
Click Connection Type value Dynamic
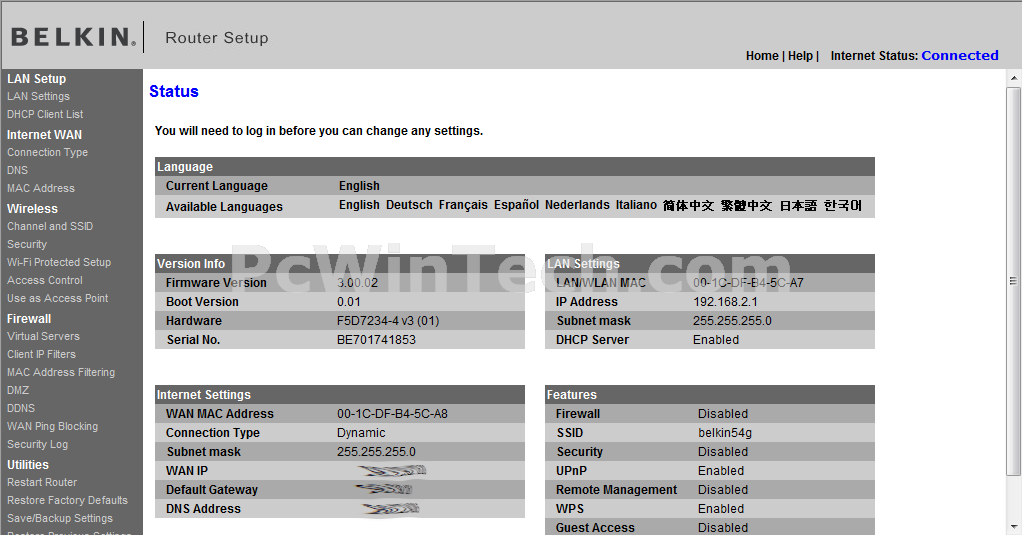pos(360,433)
